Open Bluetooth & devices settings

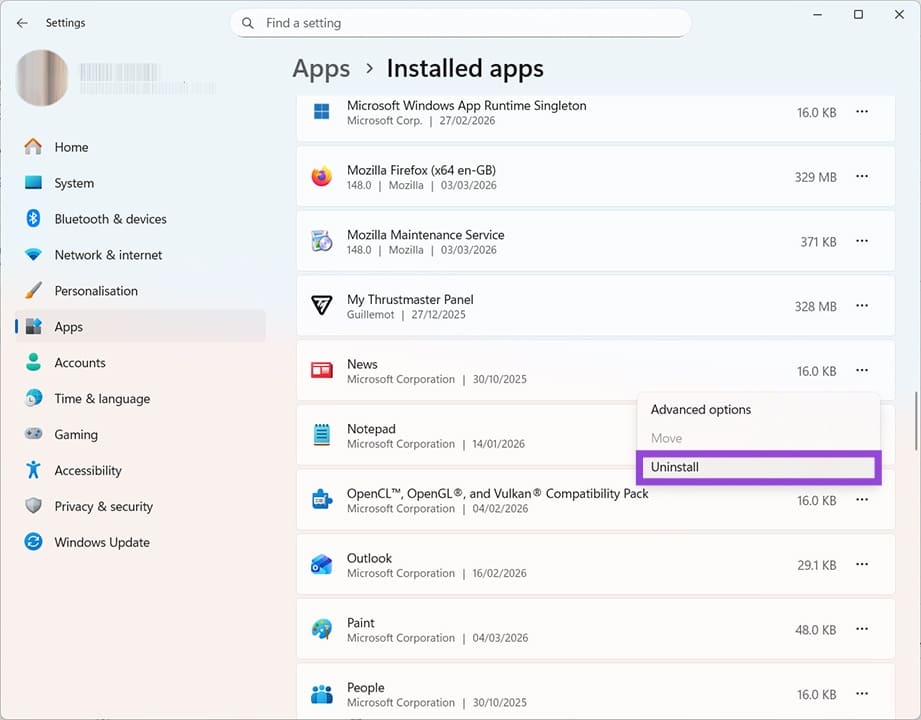pos(110,218)
